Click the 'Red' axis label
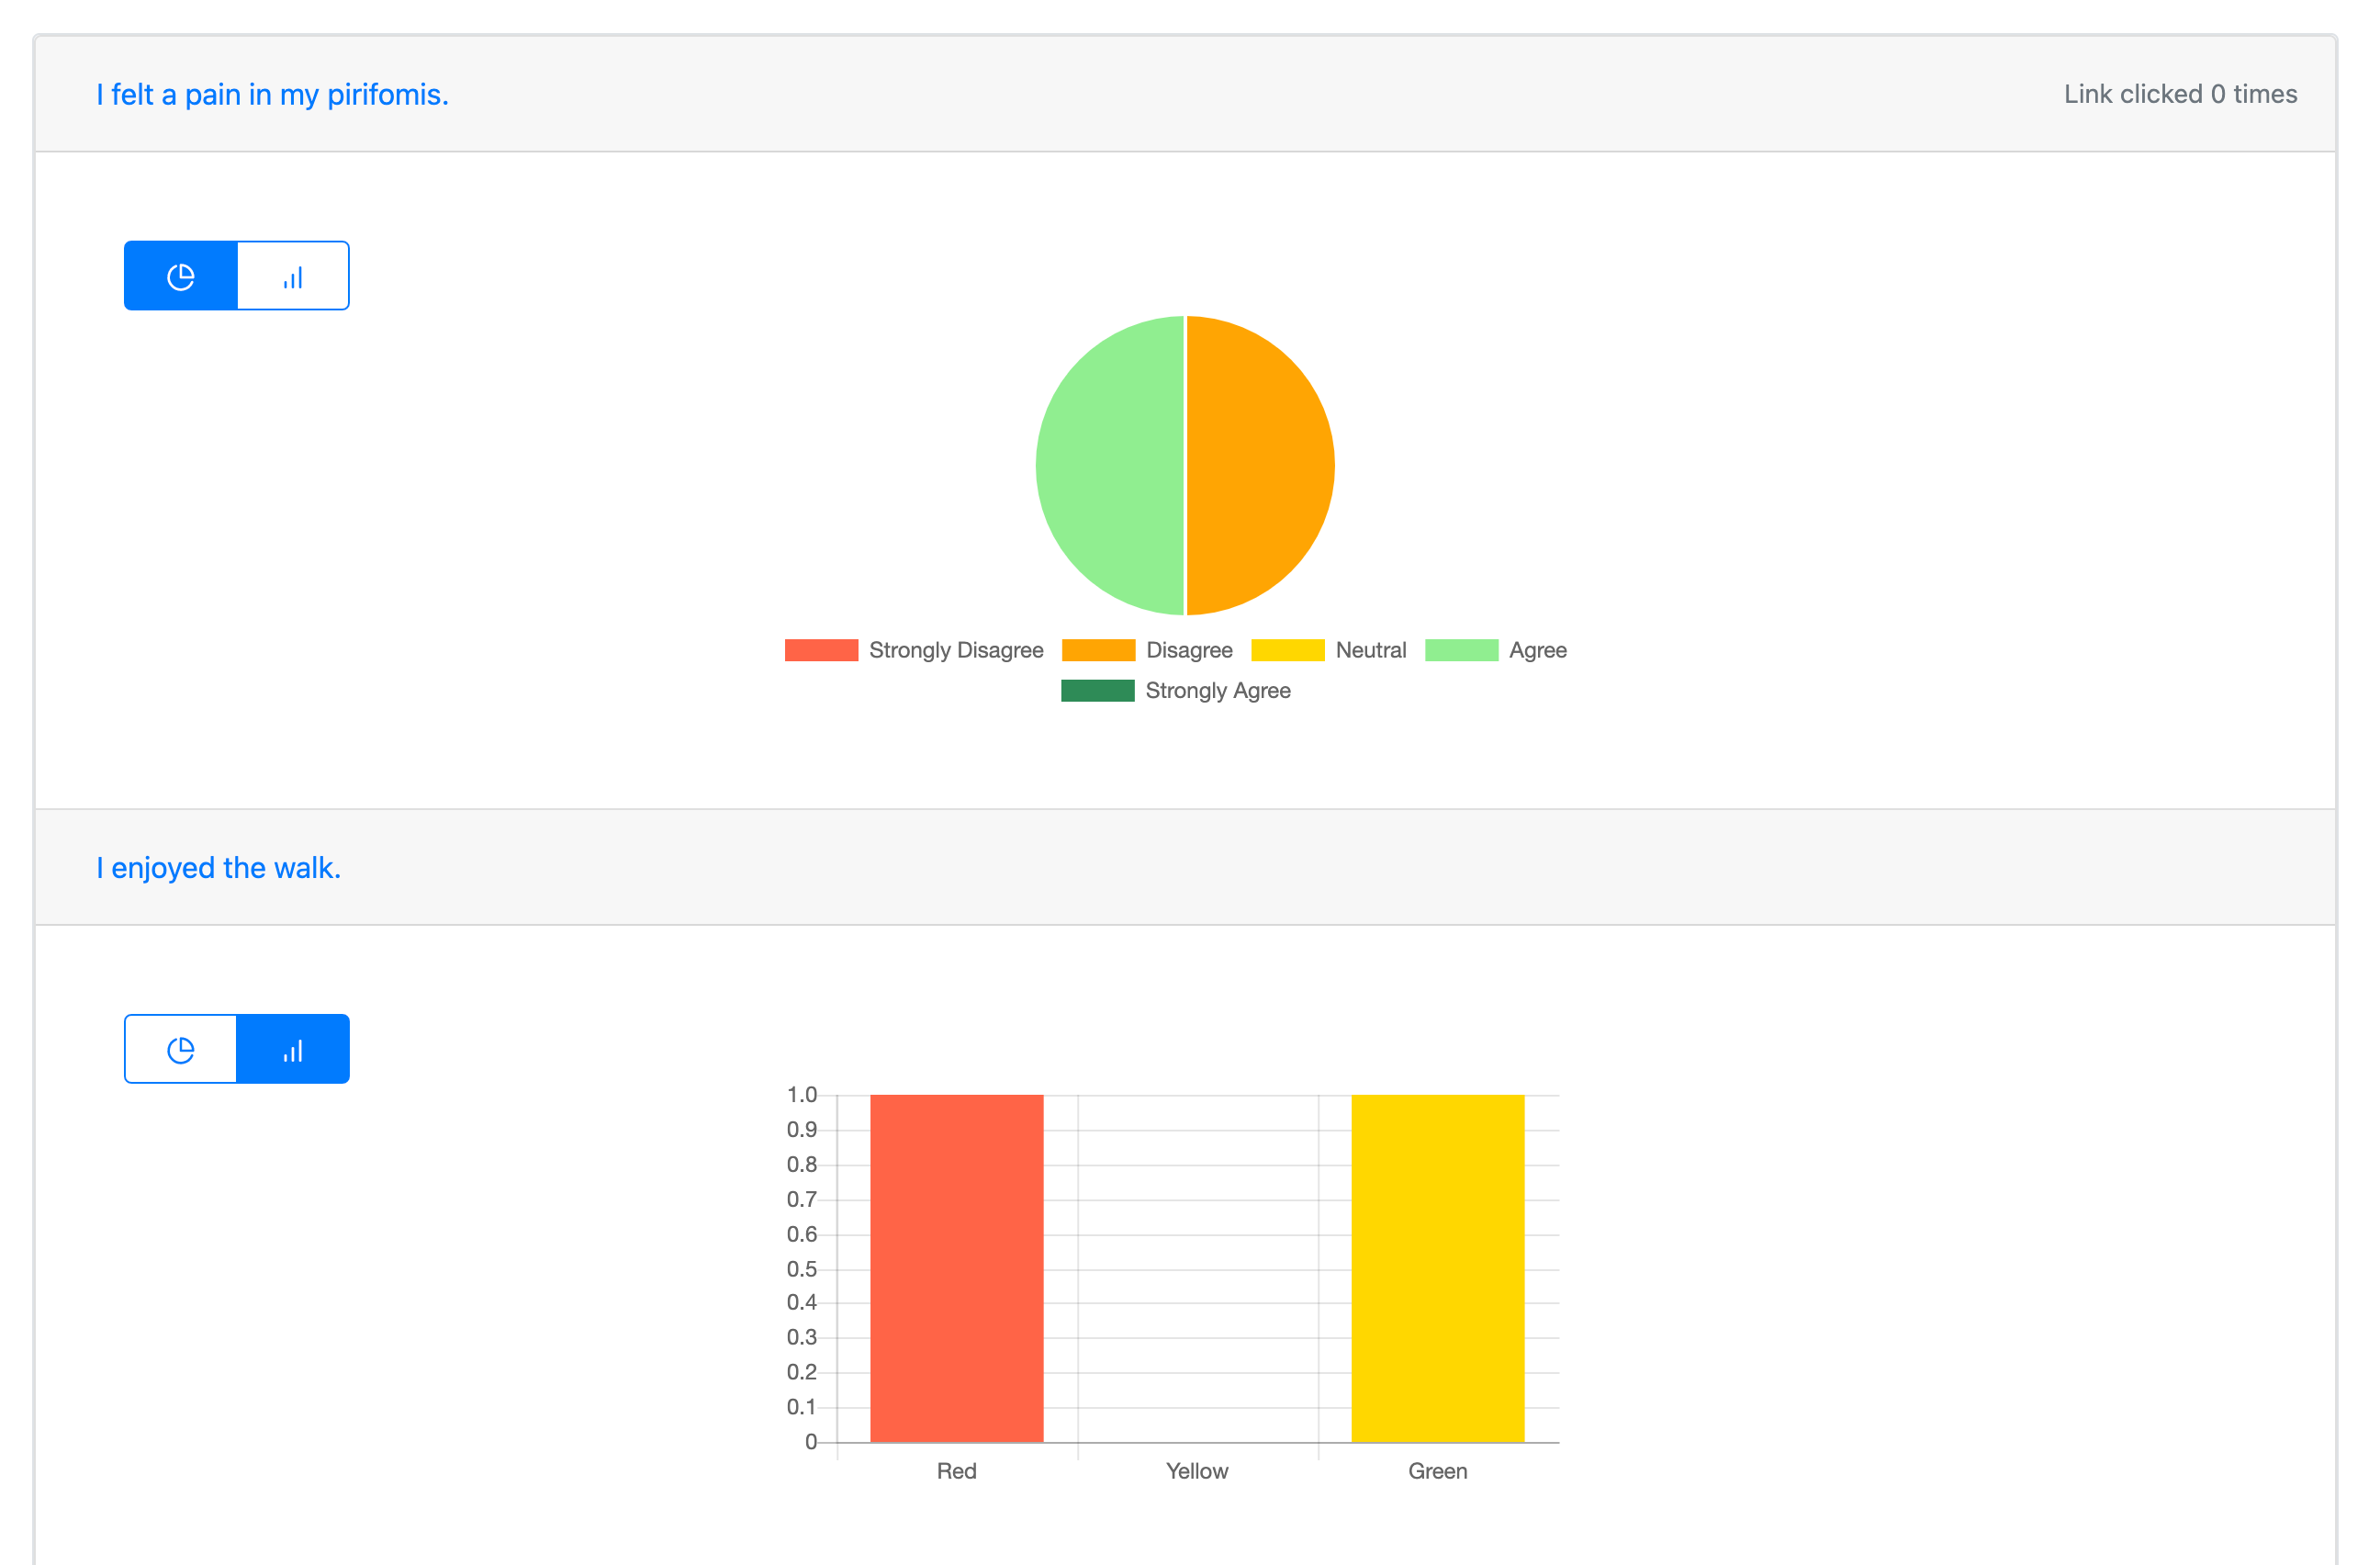The width and height of the screenshot is (2380, 1565). [x=956, y=1471]
